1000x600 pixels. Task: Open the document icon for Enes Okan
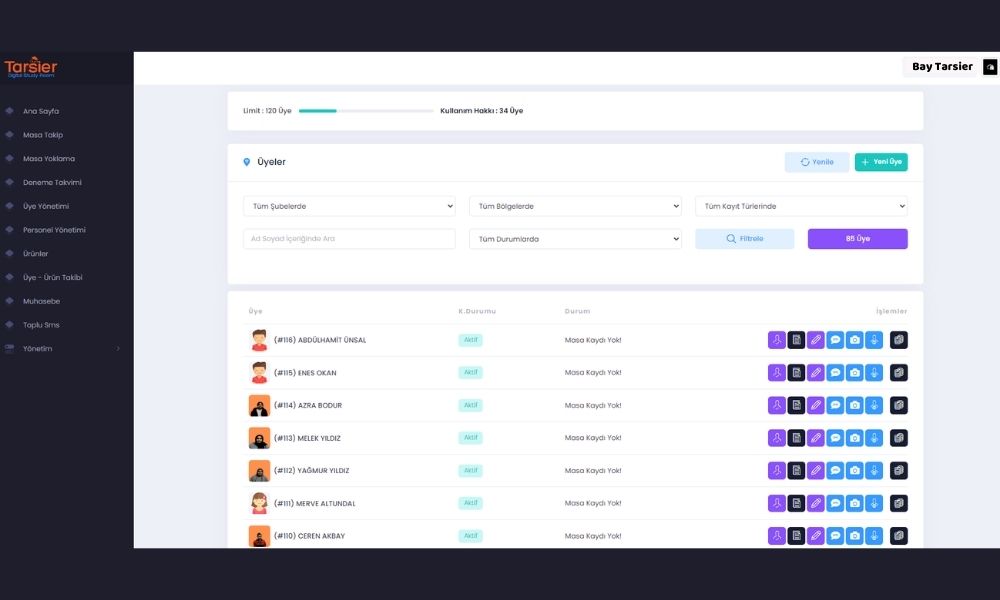tap(796, 373)
